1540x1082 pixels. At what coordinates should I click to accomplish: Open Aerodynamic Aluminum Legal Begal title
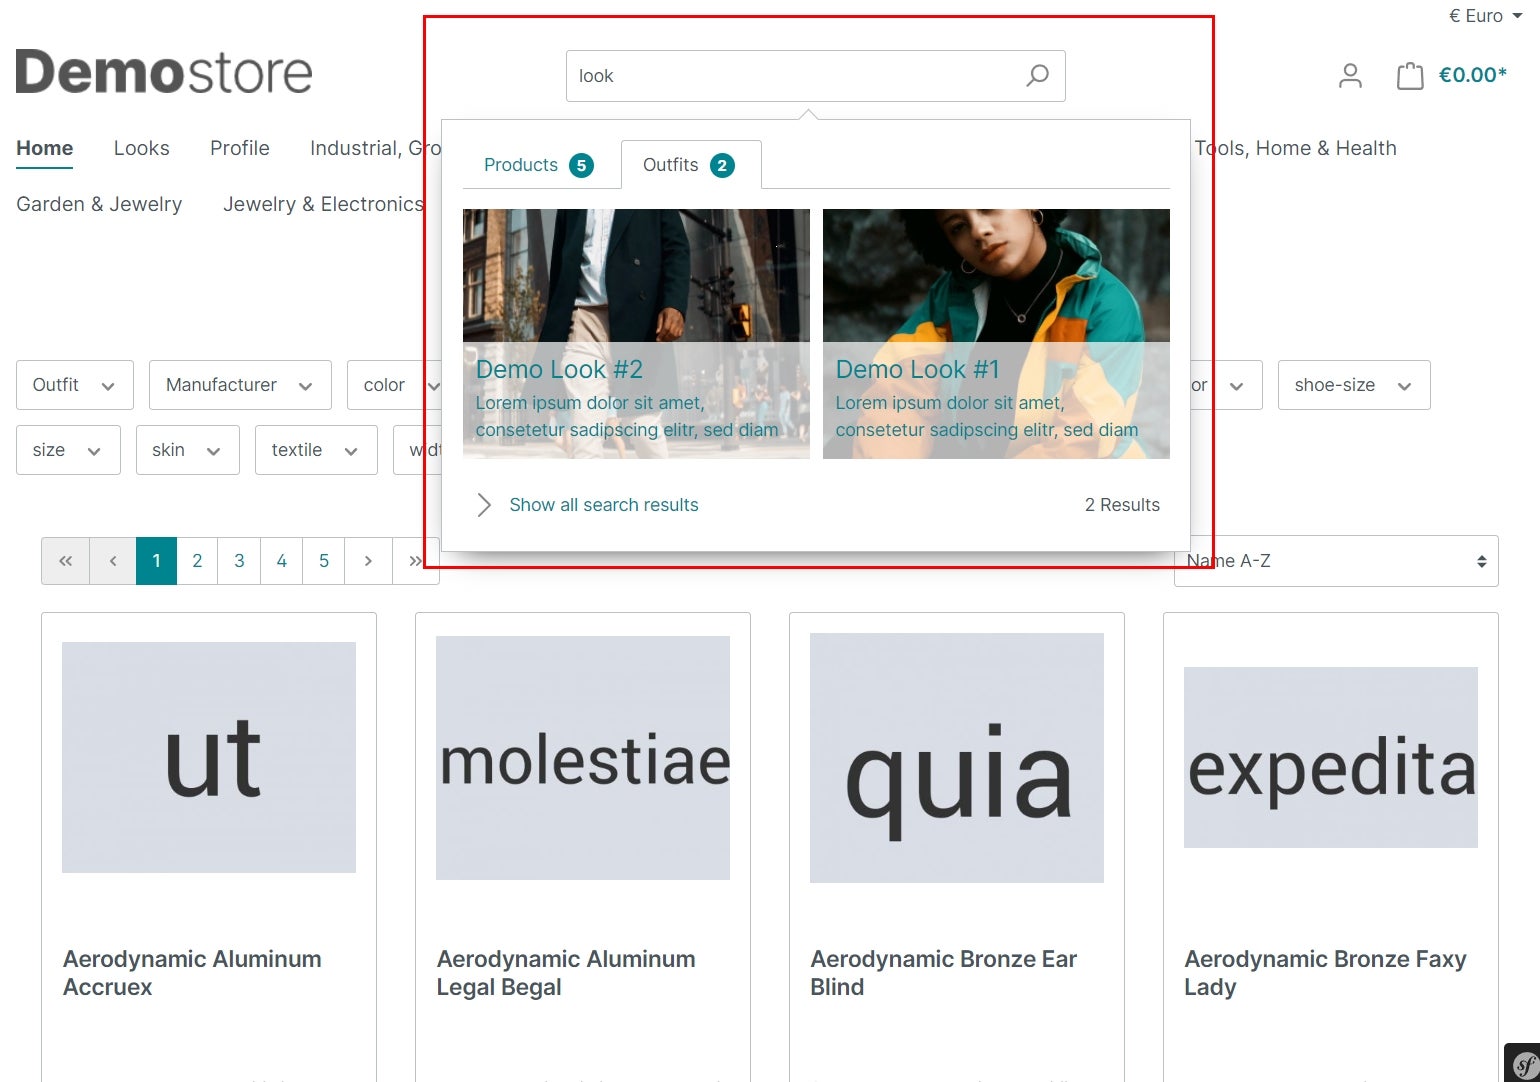point(566,973)
